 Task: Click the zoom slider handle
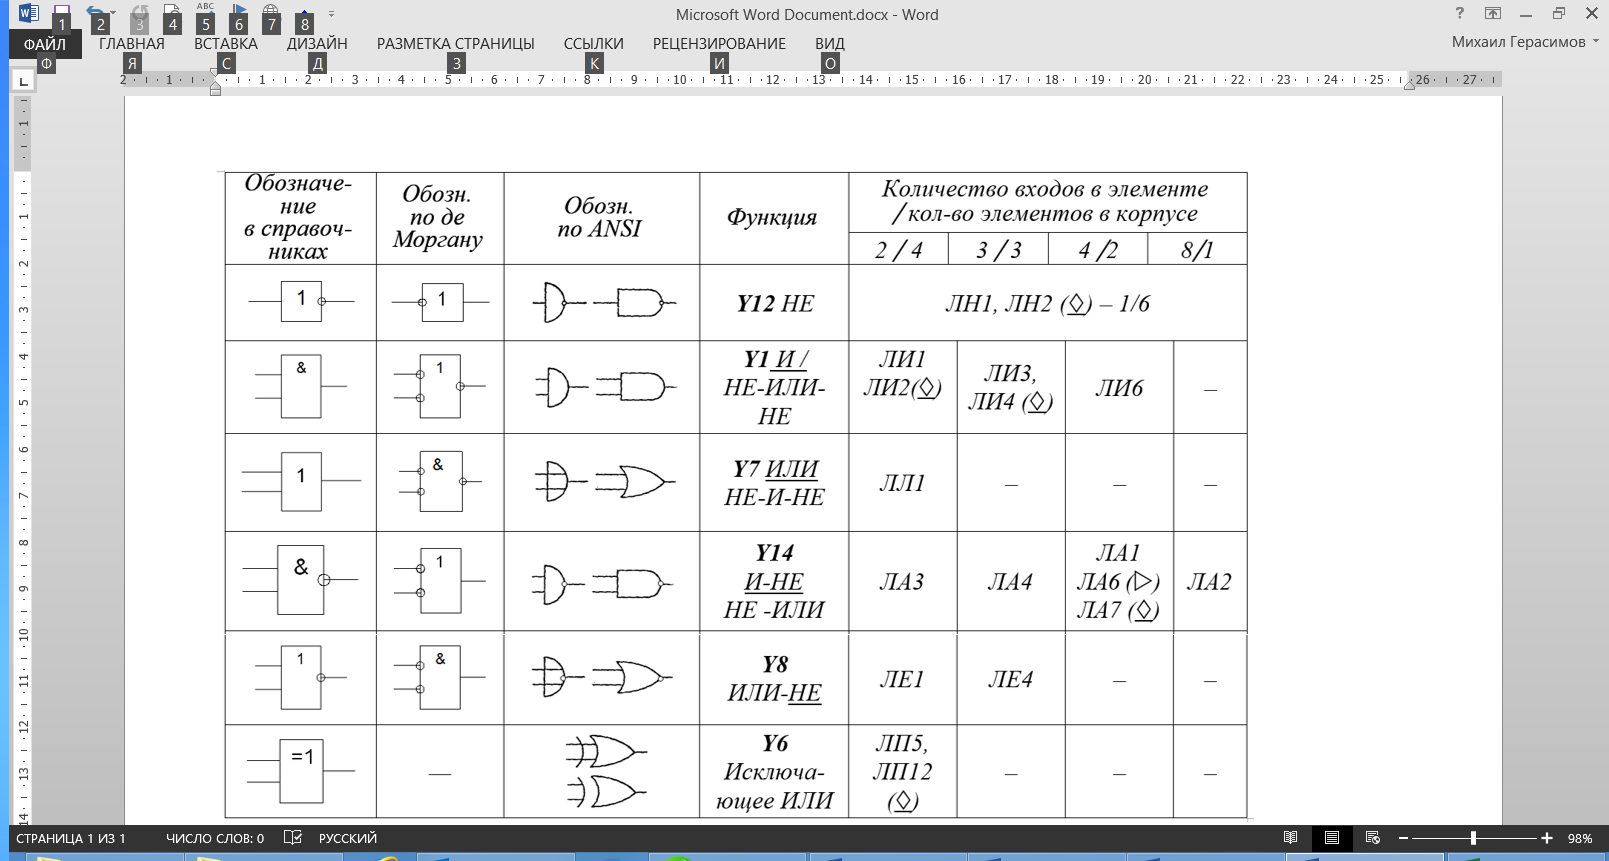[x=1473, y=838]
